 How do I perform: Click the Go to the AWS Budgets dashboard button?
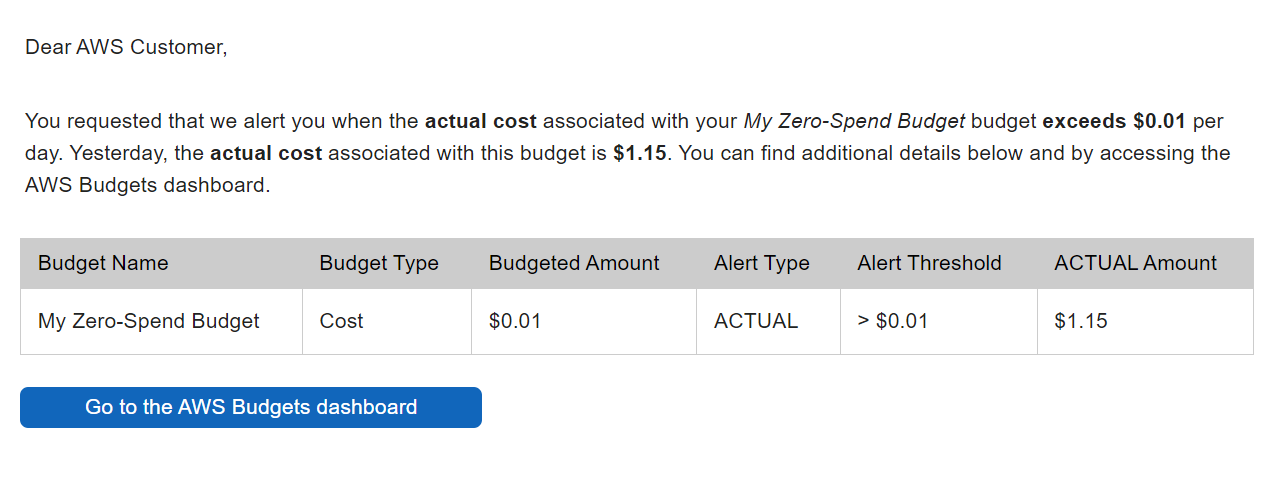click(x=251, y=407)
